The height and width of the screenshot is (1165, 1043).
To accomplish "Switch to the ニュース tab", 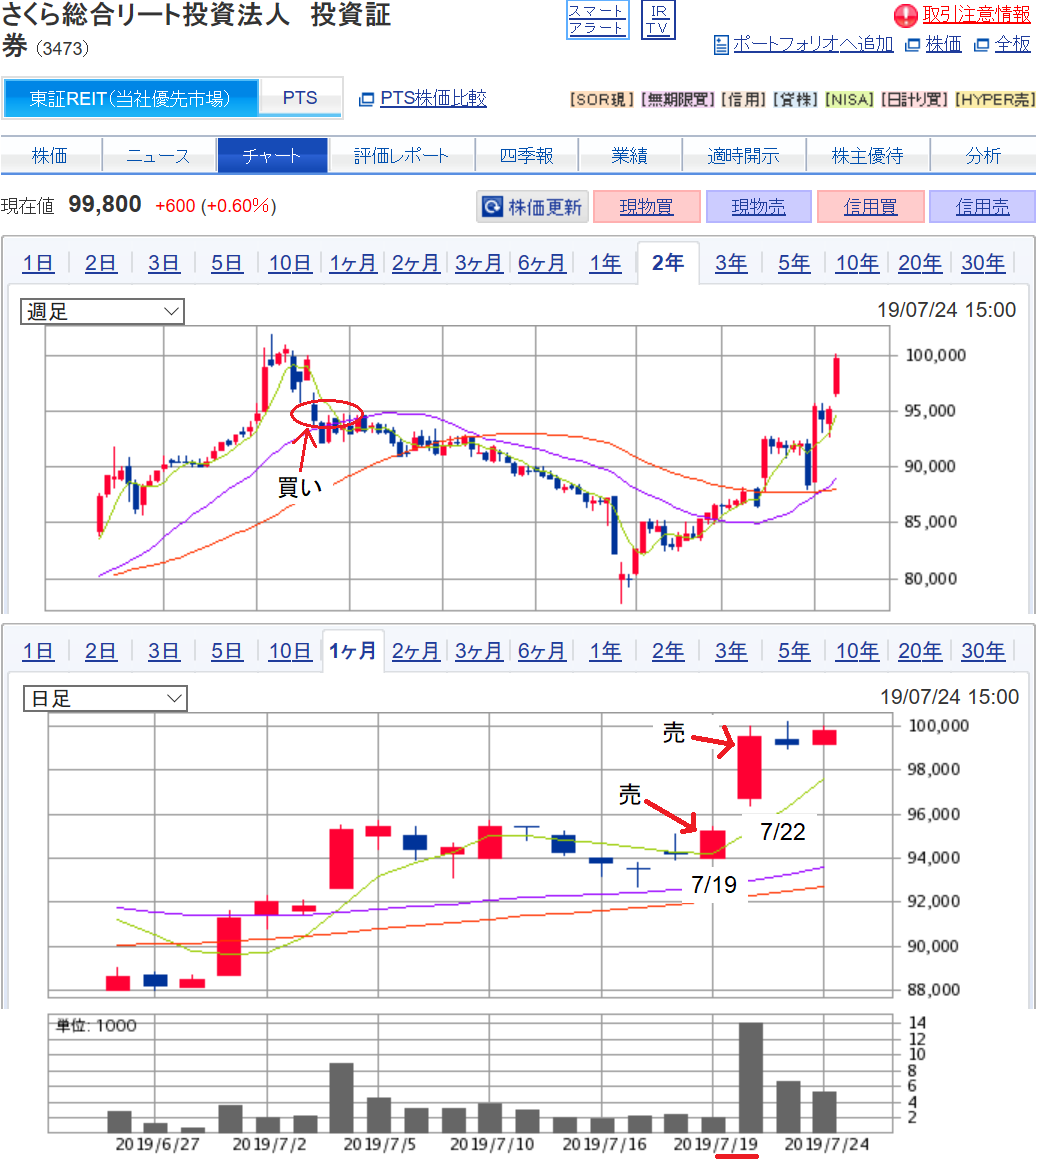I will [159, 155].
